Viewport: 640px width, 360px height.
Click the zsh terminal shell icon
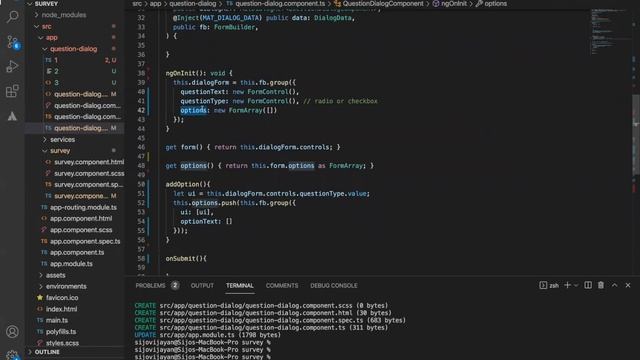tap(543, 285)
